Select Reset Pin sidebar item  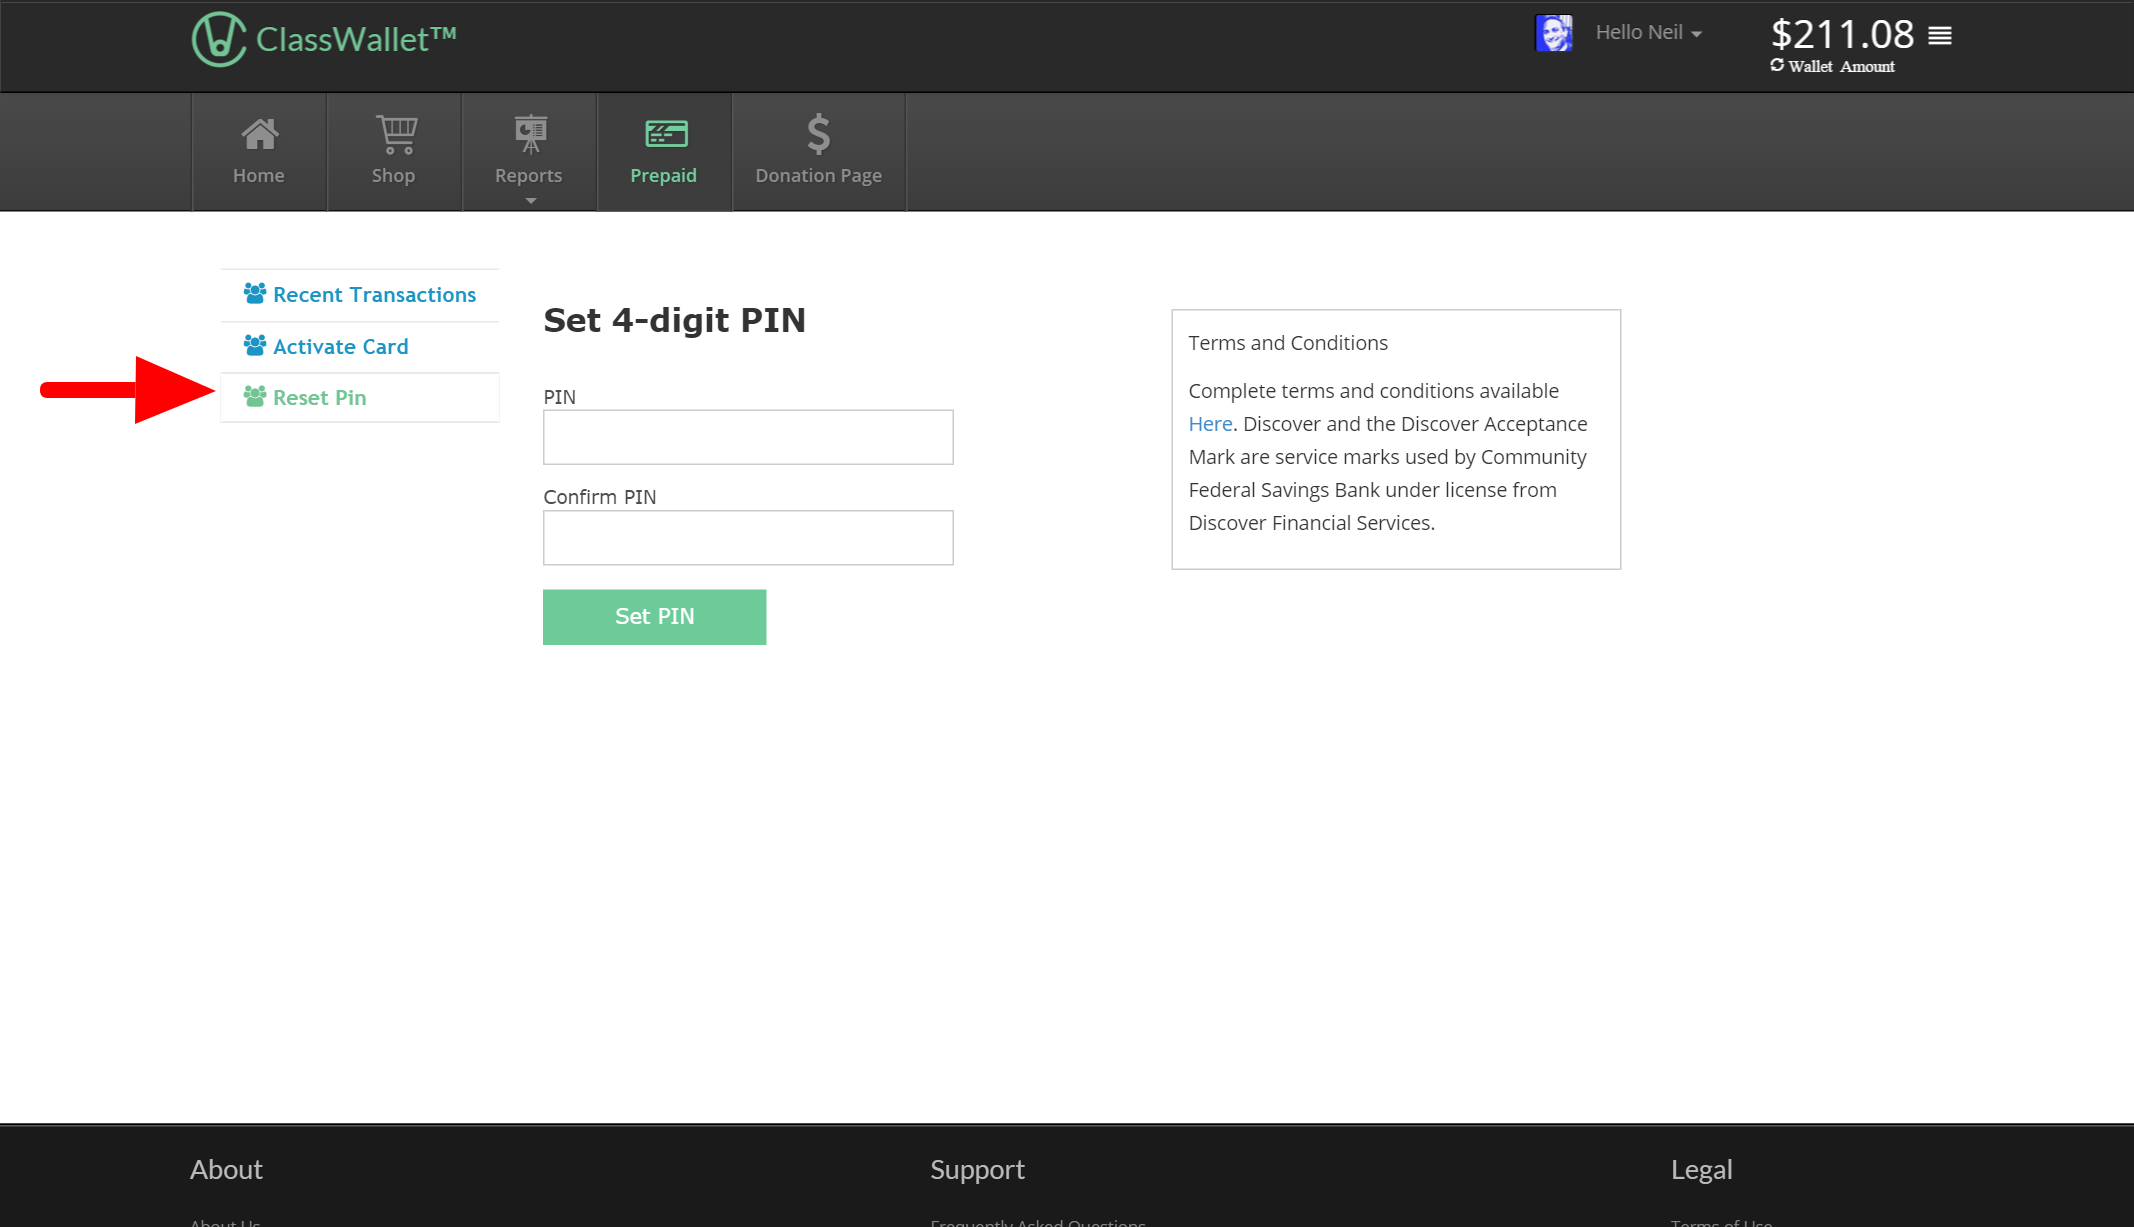pos(319,398)
